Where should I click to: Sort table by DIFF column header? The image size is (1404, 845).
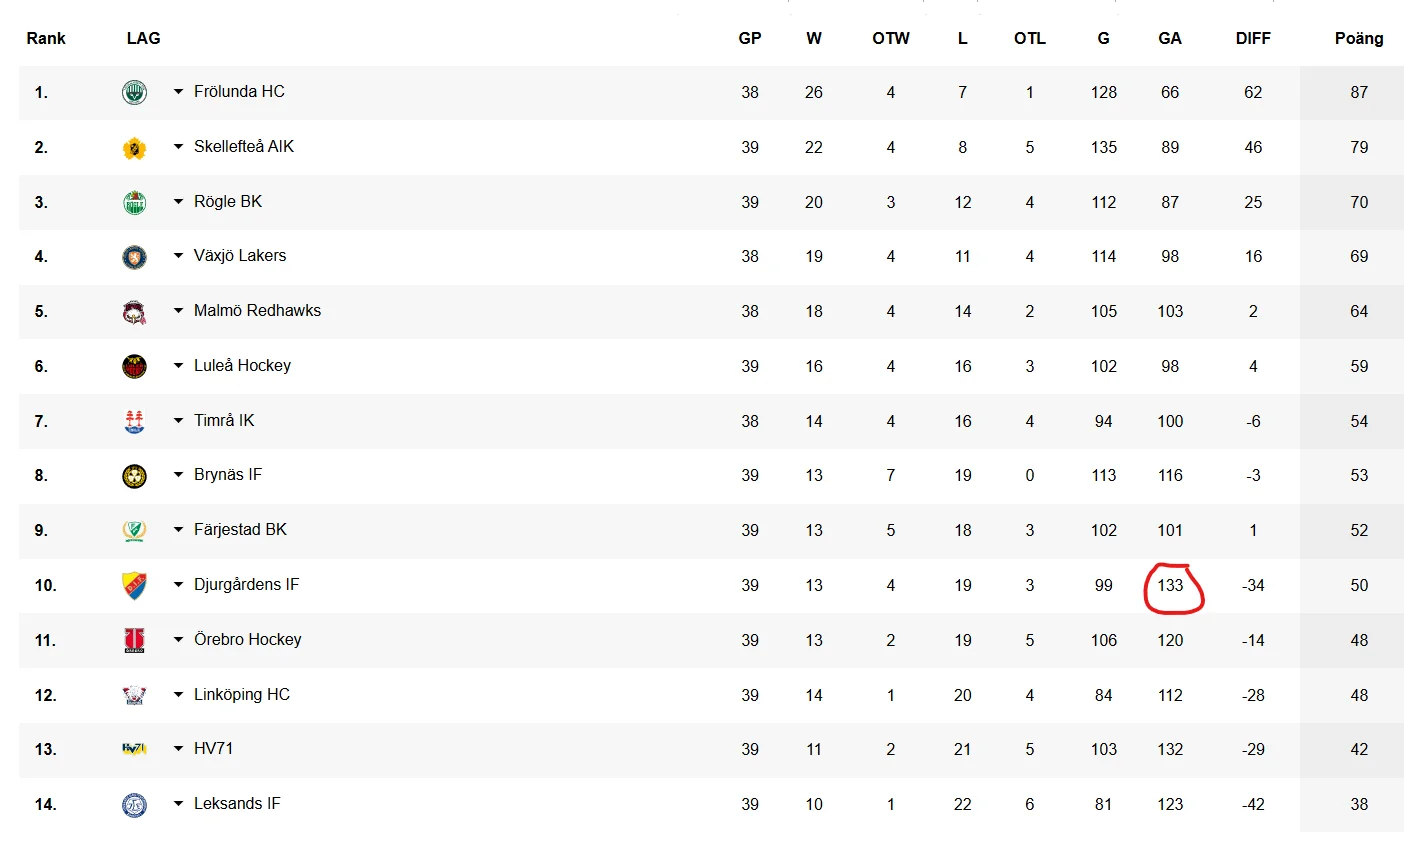(x=1253, y=38)
